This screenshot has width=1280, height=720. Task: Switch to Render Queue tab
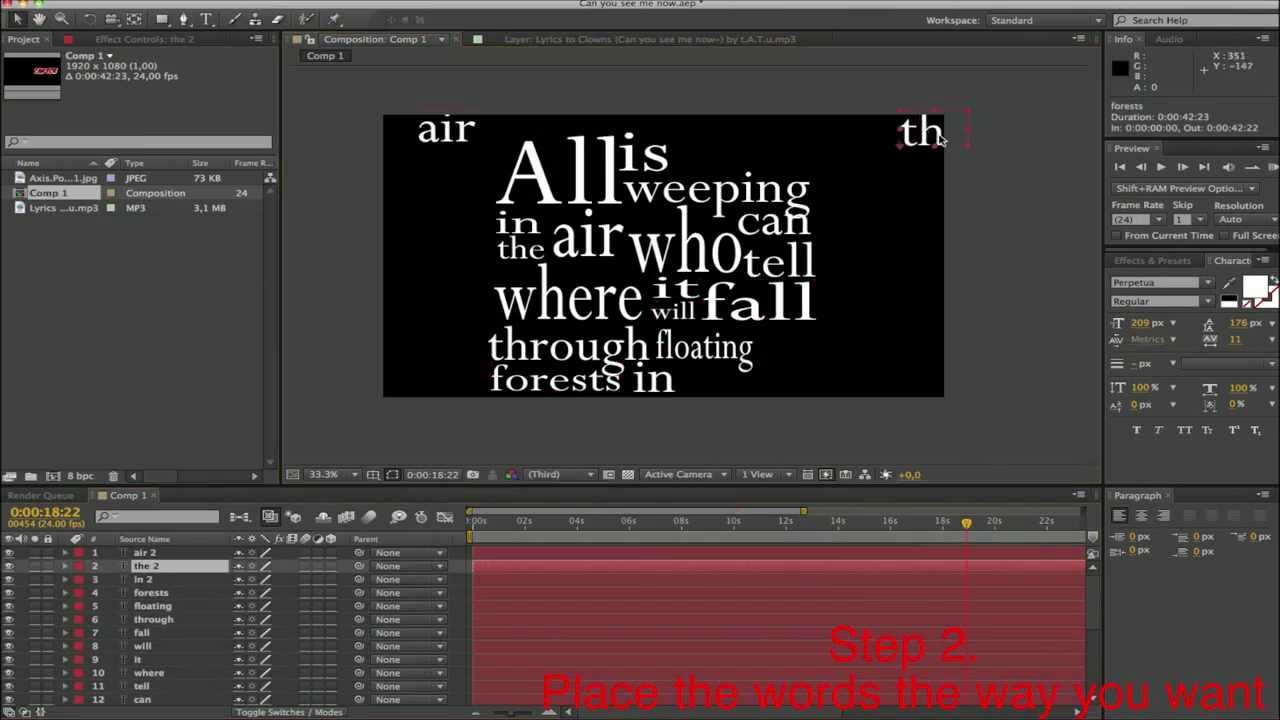[40, 496]
